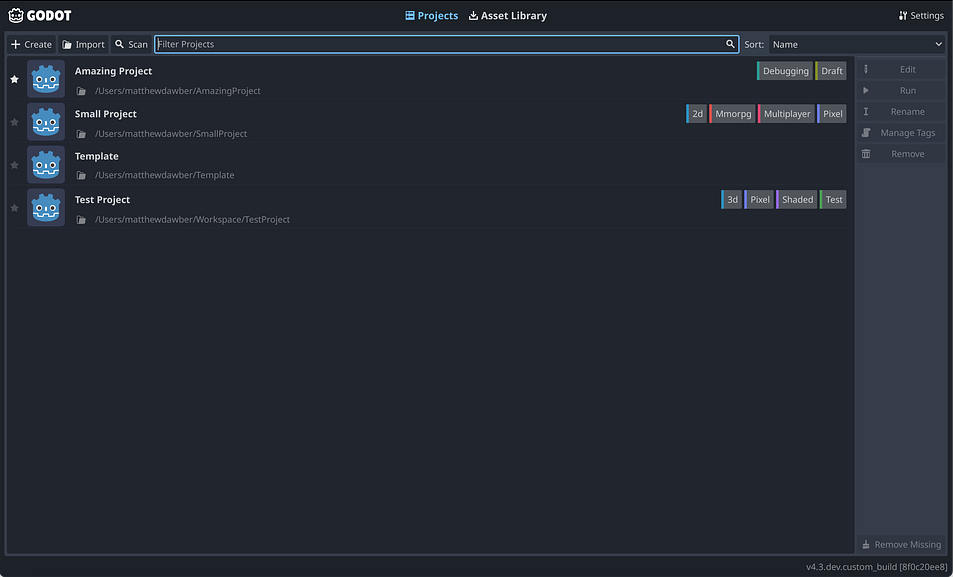Toggle favorite star for Amazing Project
953x577 pixels.
(15, 79)
